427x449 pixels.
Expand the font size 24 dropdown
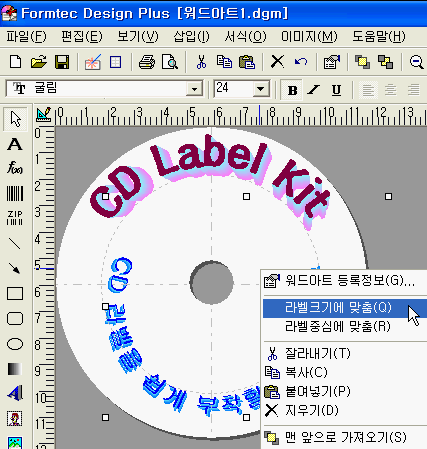tap(261, 89)
